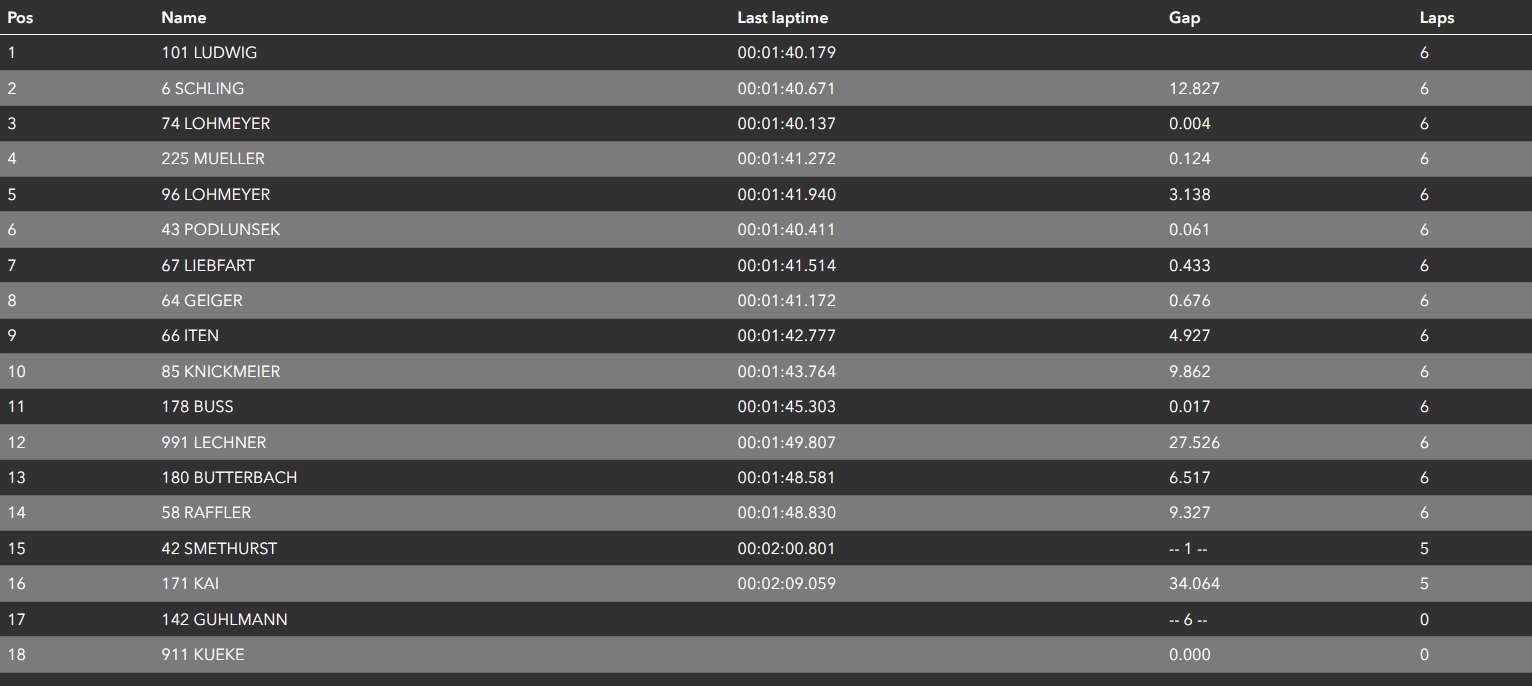Select driver 66 ITEN
The height and width of the screenshot is (686, 1532).
click(x=190, y=335)
